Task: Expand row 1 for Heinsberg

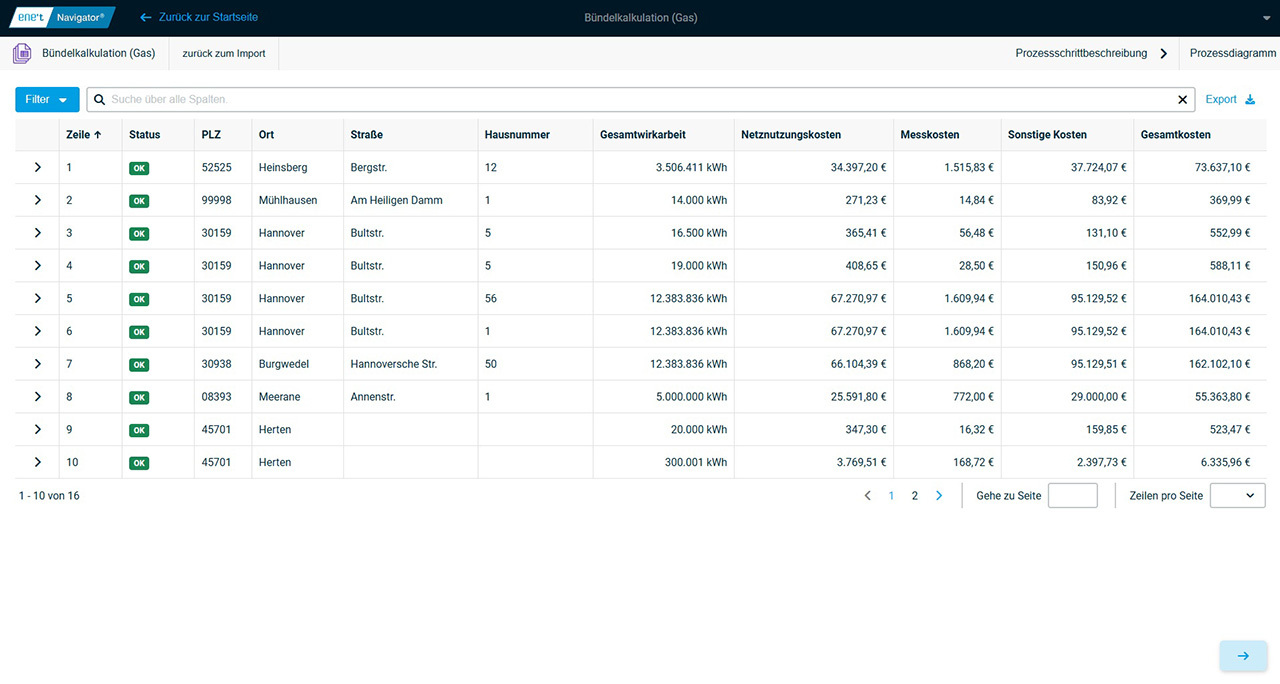Action: coord(38,168)
